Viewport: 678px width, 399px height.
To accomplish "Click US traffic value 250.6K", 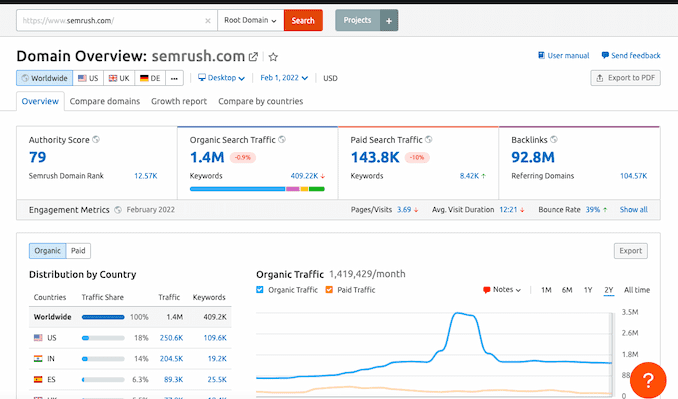I will [x=171, y=338].
